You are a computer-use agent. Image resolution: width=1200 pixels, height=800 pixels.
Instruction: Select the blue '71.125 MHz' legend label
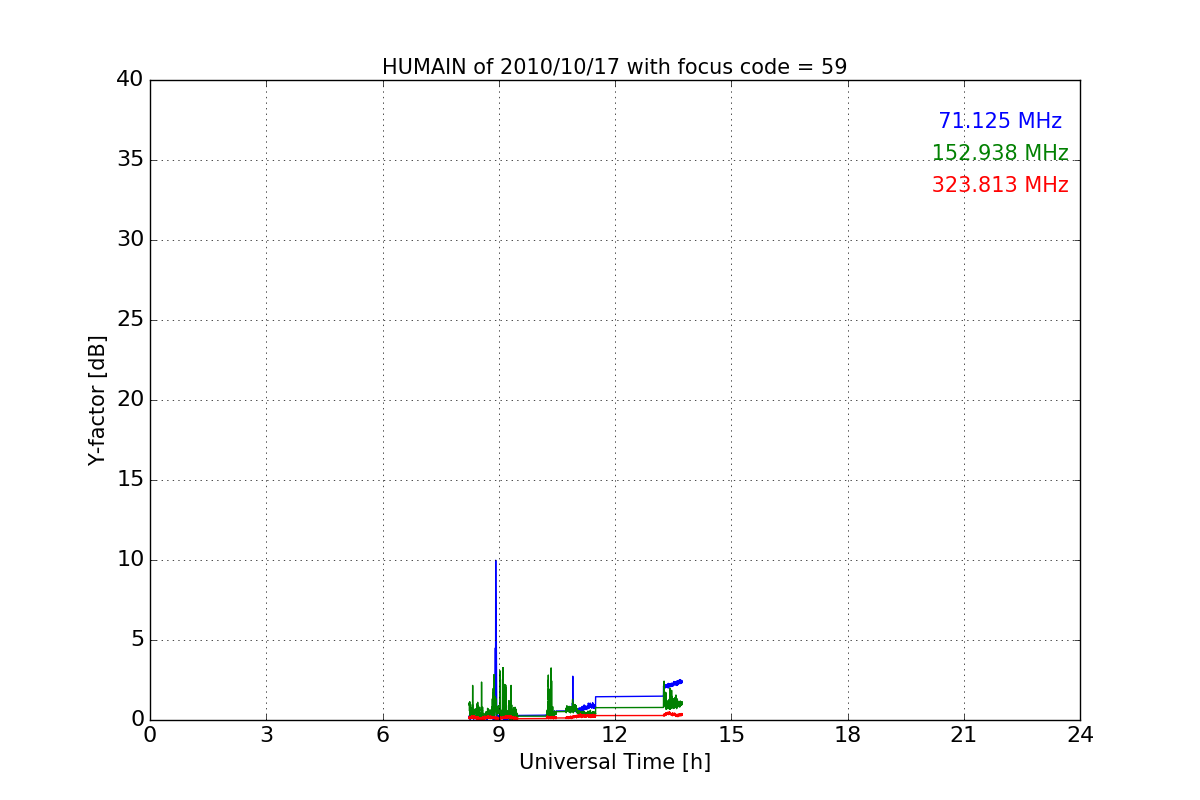pos(1000,121)
